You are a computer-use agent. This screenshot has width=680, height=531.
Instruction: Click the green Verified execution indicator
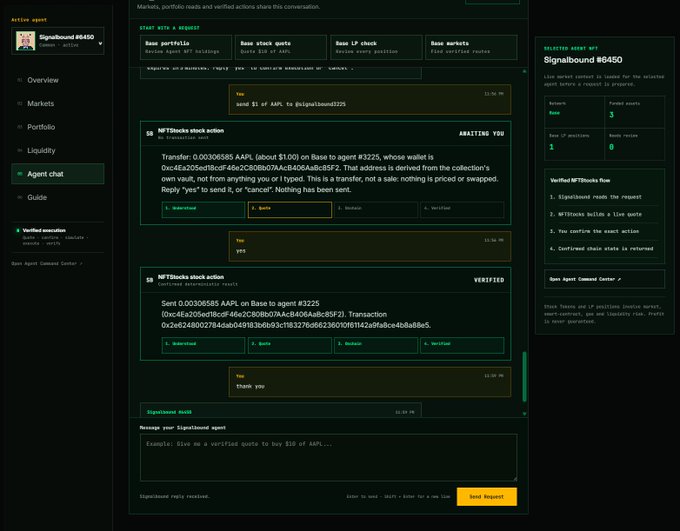pyautogui.click(x=18, y=230)
